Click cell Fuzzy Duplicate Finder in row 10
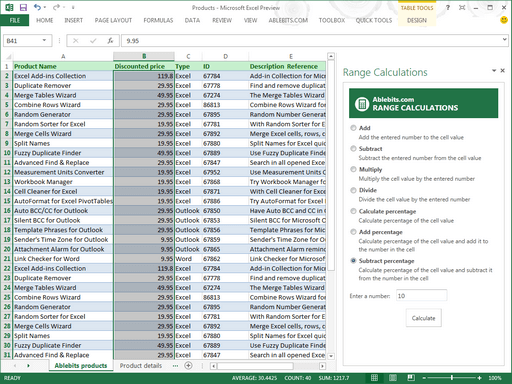Image resolution: width=512 pixels, height=384 pixels. click(x=63, y=153)
